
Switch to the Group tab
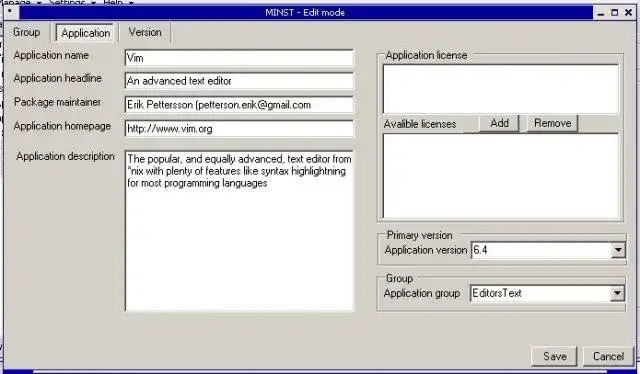27,32
